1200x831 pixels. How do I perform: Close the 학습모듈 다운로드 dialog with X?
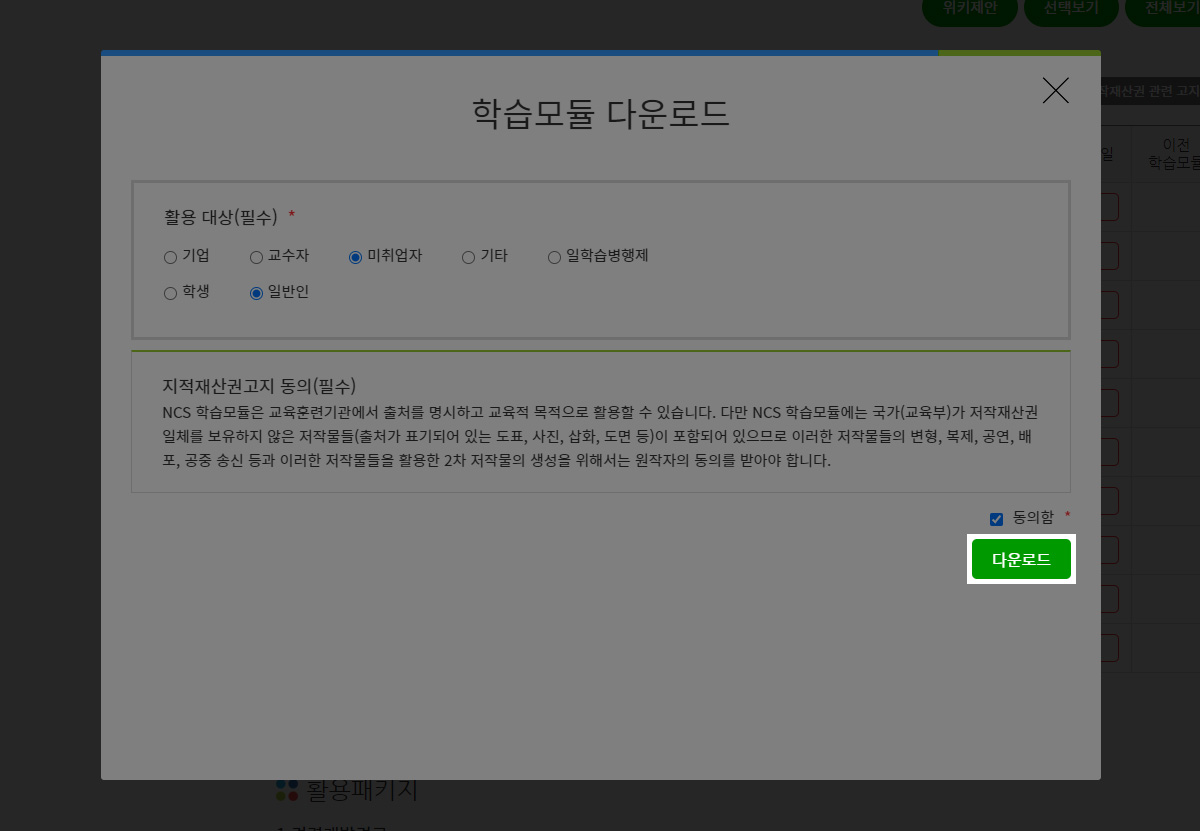pyautogui.click(x=1055, y=91)
